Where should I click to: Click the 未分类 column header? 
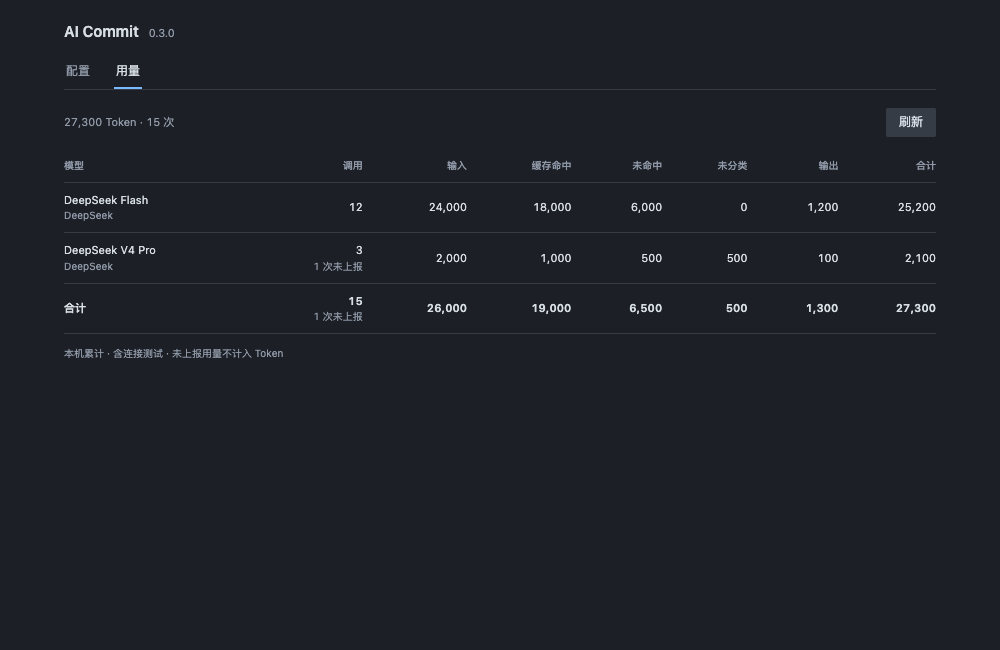click(732, 165)
